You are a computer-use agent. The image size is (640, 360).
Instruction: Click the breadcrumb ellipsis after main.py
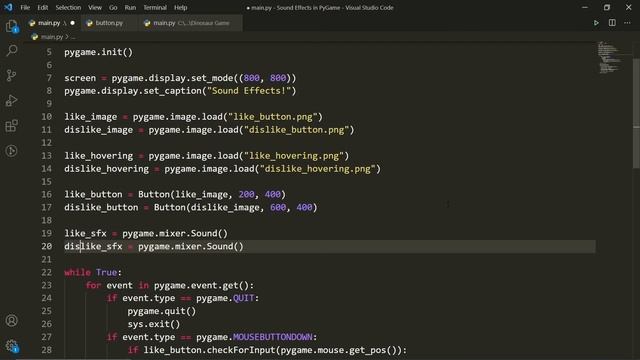(x=73, y=38)
